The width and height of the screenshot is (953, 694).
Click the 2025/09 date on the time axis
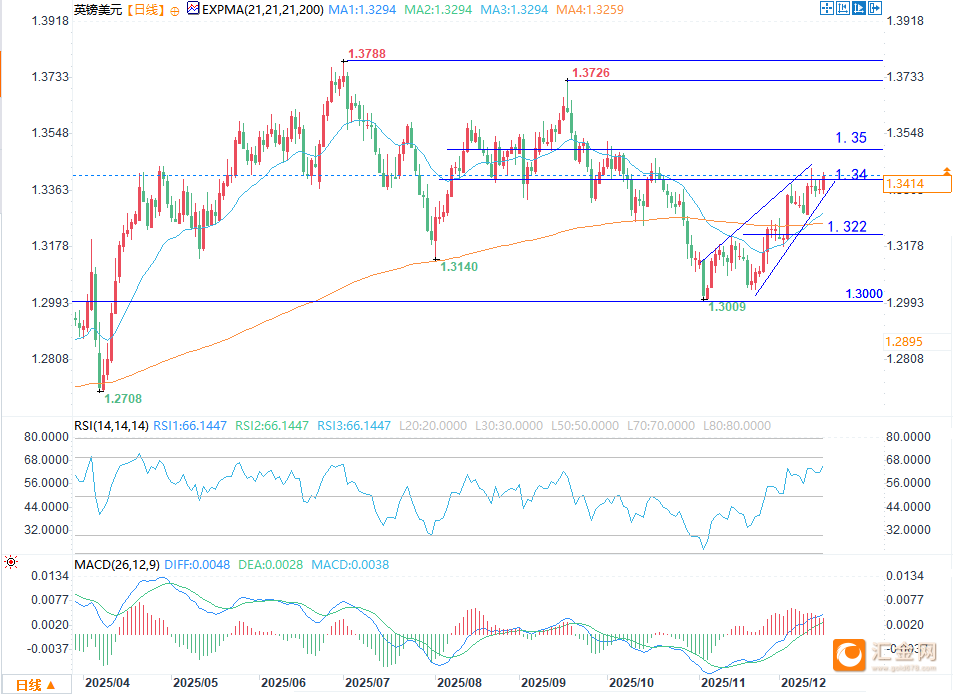543,682
